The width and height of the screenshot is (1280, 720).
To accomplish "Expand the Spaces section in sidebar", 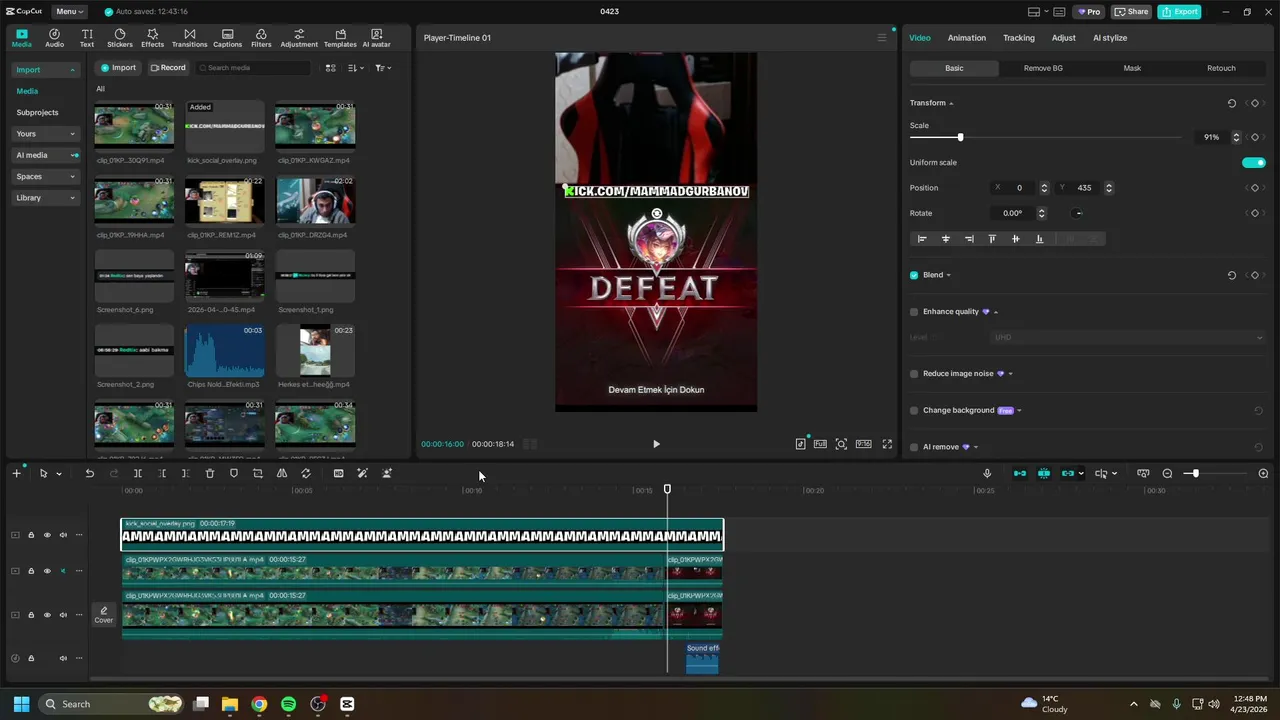I will 46,176.
